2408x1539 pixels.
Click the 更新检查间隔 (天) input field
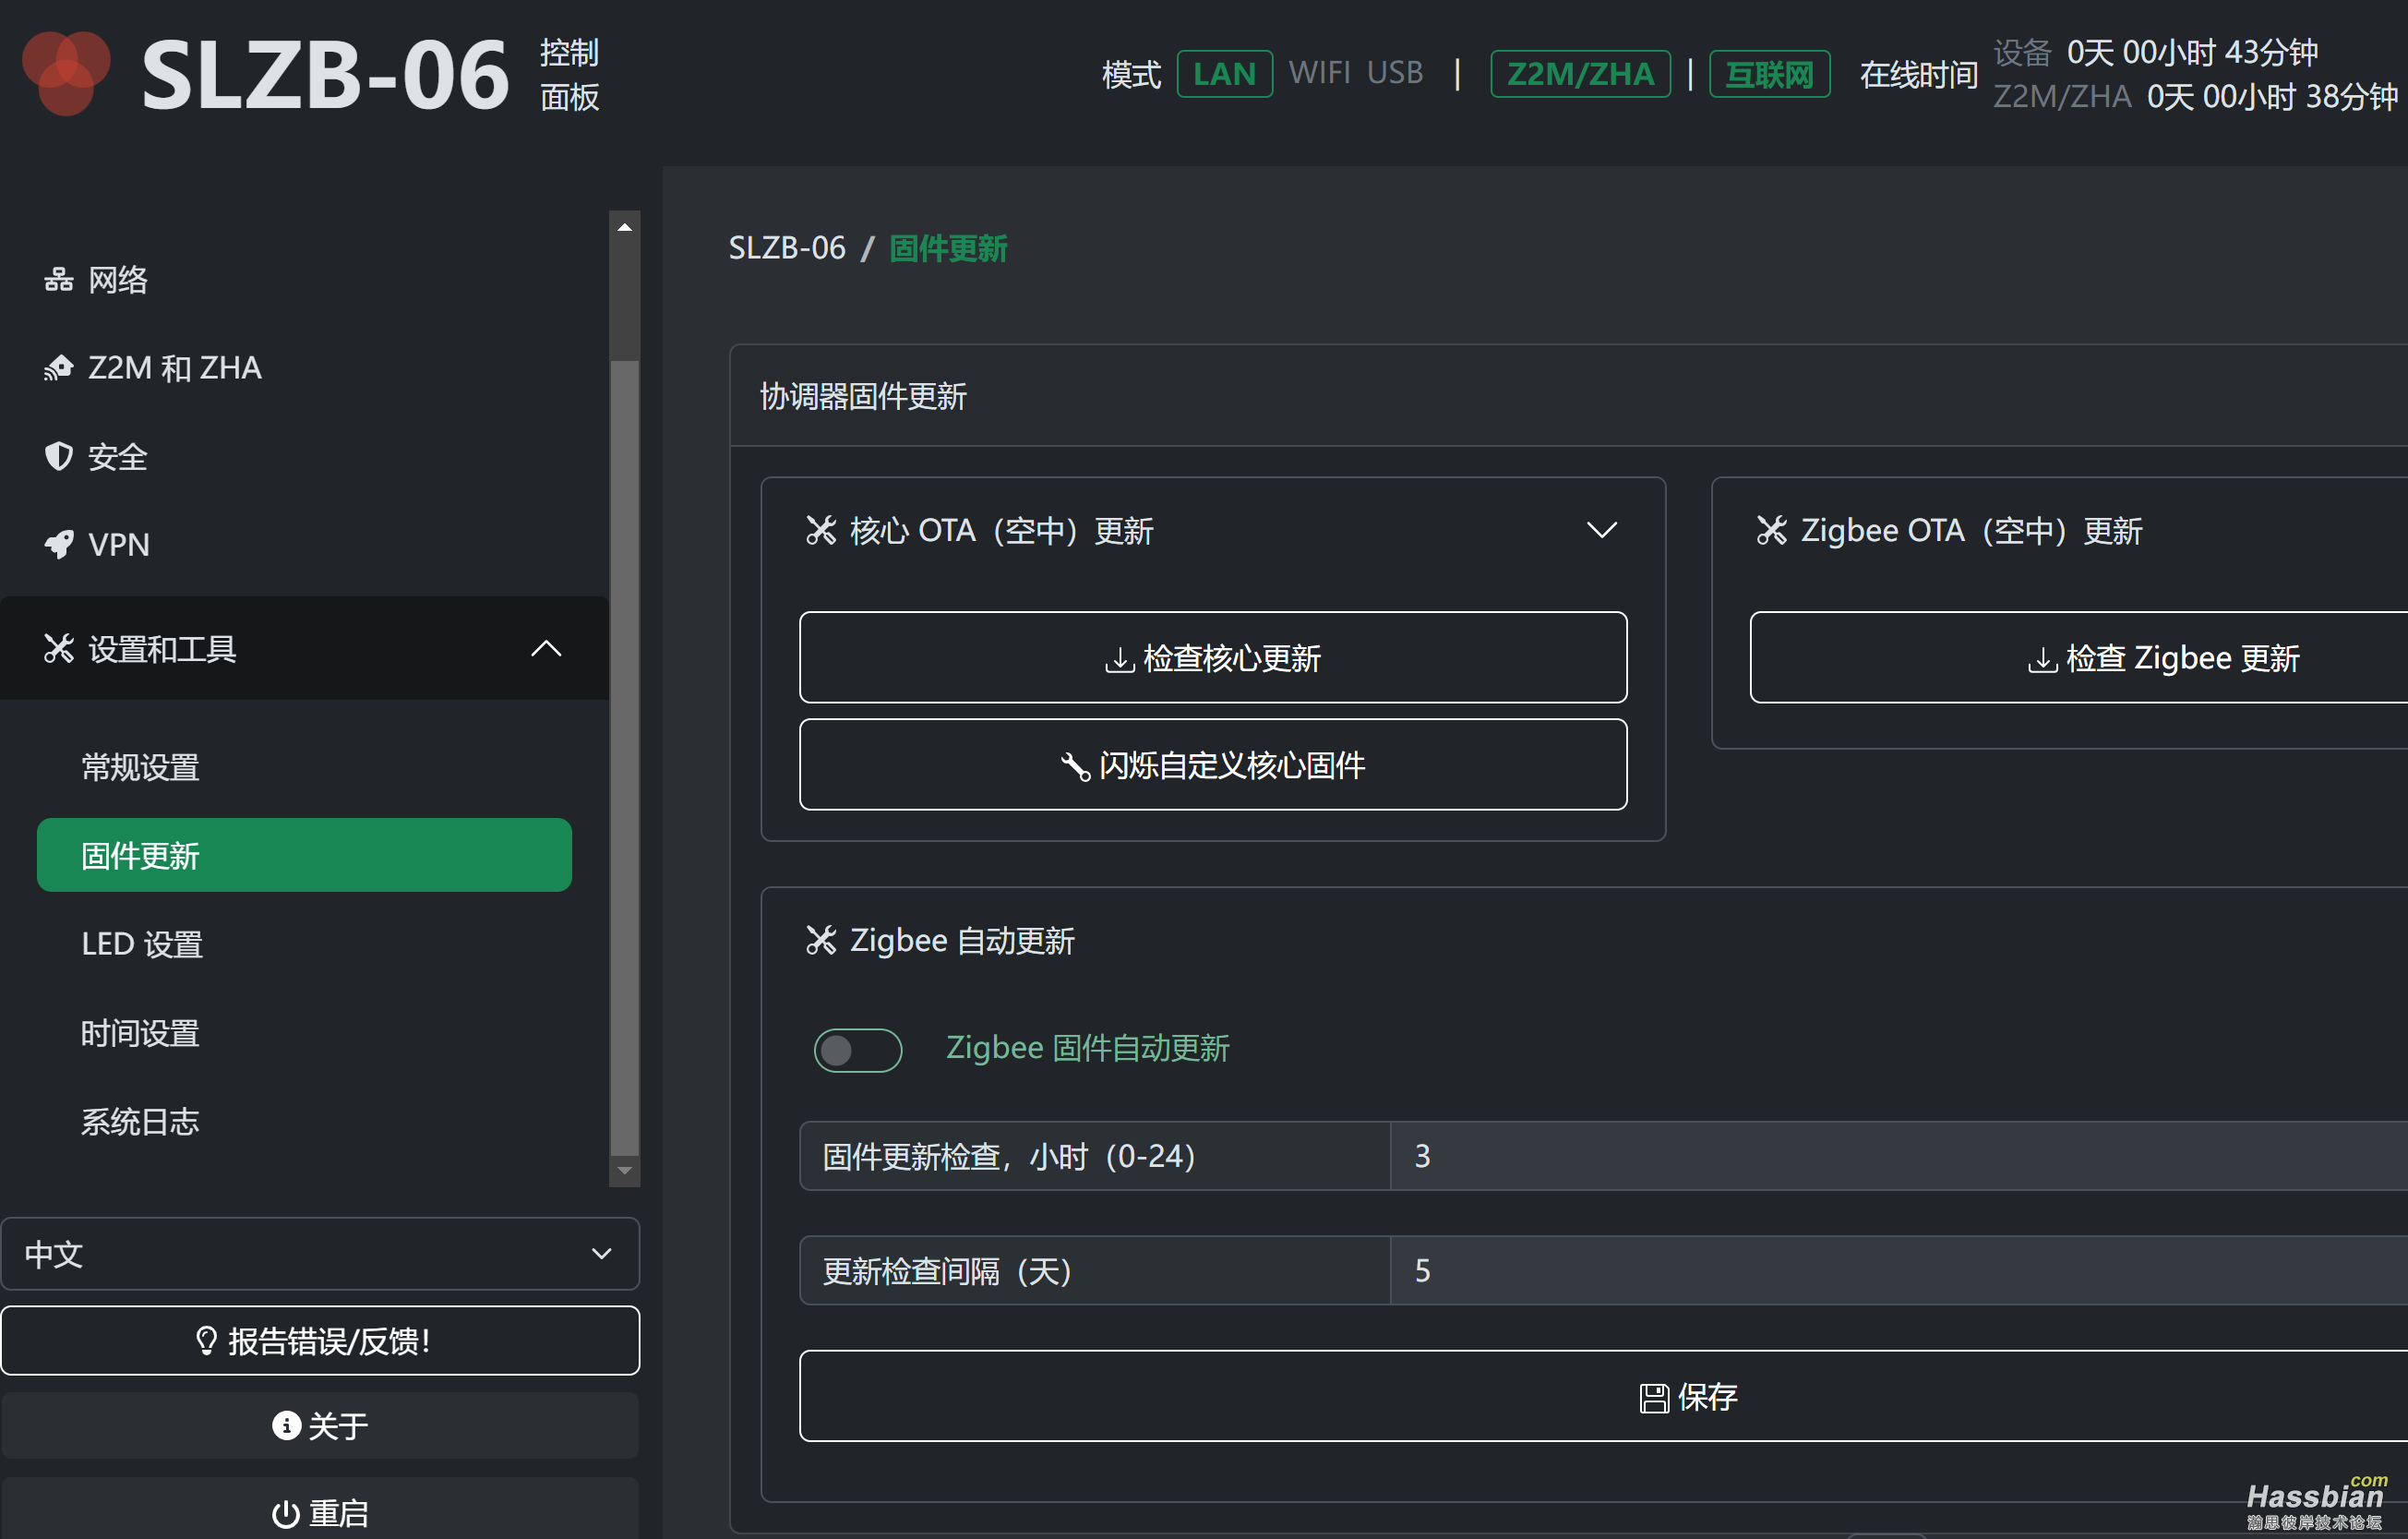tap(1899, 1270)
